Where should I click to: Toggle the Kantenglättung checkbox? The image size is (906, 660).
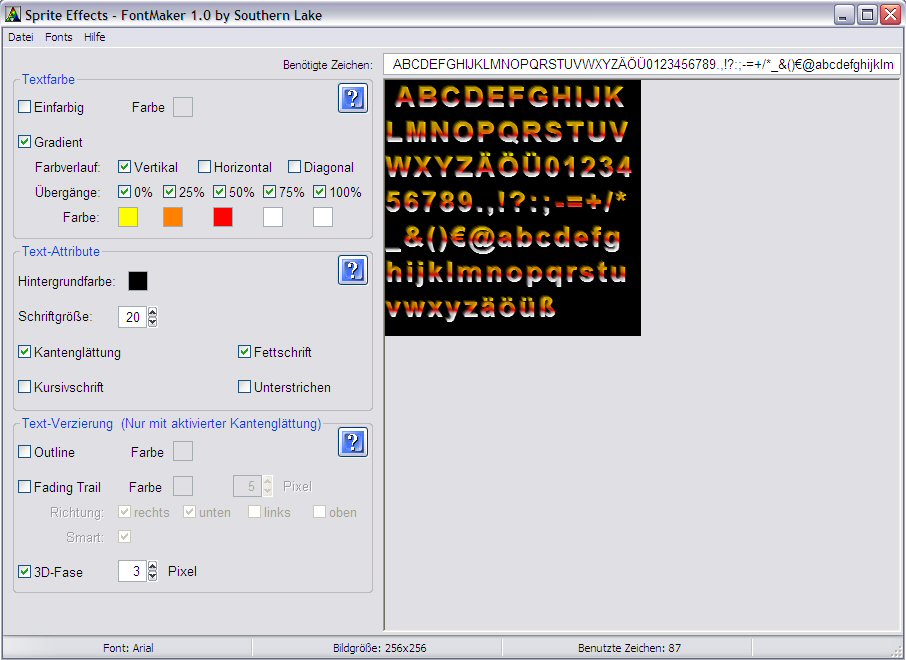(x=24, y=351)
